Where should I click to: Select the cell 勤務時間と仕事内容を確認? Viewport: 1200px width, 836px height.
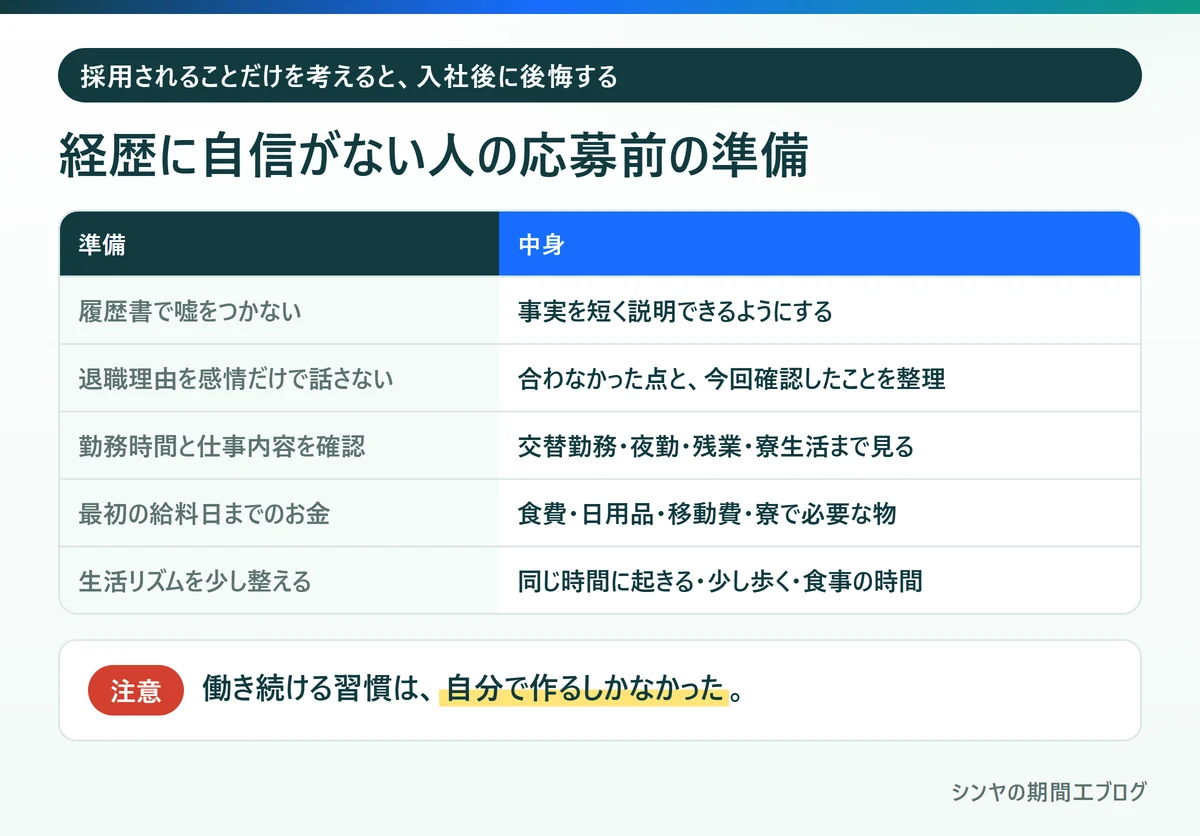pos(279,446)
